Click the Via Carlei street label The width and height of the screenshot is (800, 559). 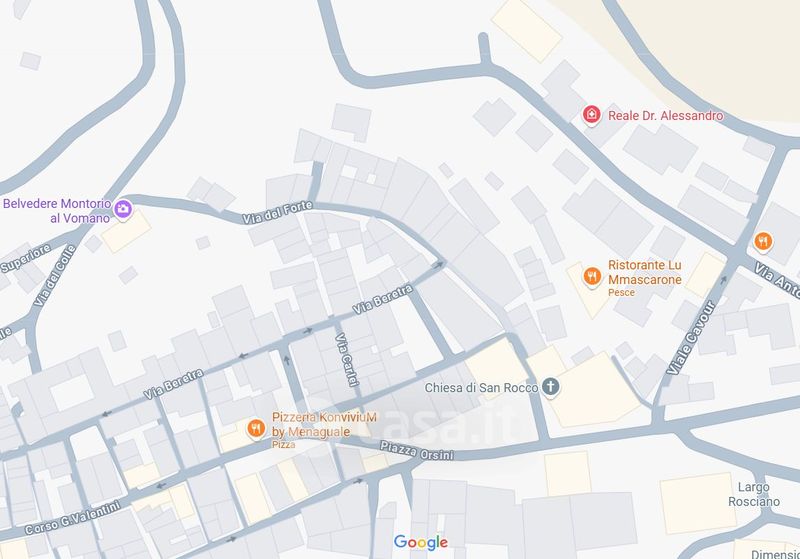[x=348, y=360]
